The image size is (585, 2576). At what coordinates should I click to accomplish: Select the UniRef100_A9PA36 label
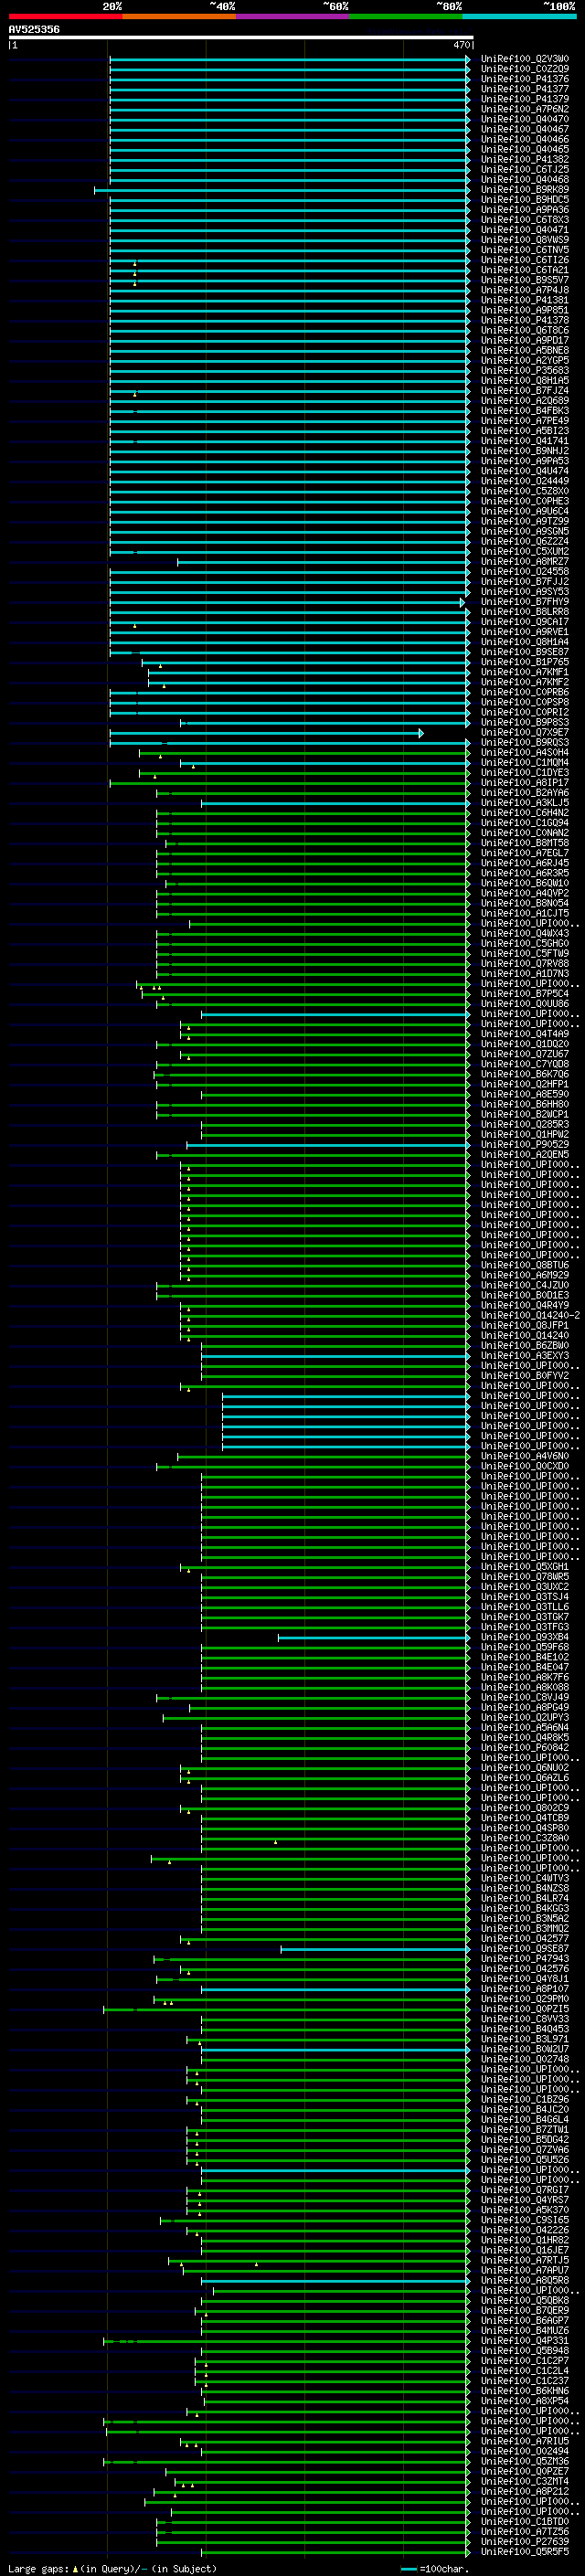(525, 210)
